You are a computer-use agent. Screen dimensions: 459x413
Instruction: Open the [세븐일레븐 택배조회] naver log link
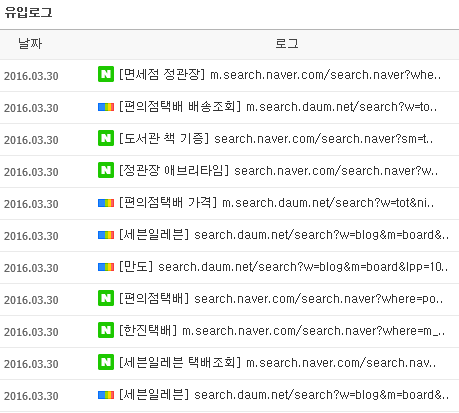pyautogui.click(x=277, y=362)
